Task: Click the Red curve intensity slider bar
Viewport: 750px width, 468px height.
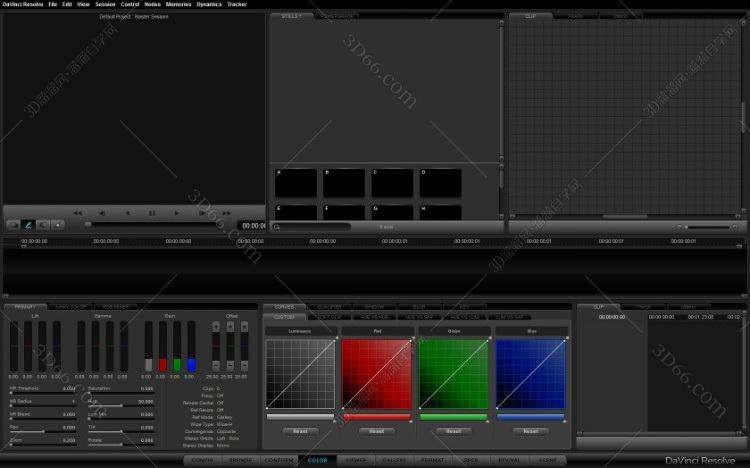Action: [377, 417]
